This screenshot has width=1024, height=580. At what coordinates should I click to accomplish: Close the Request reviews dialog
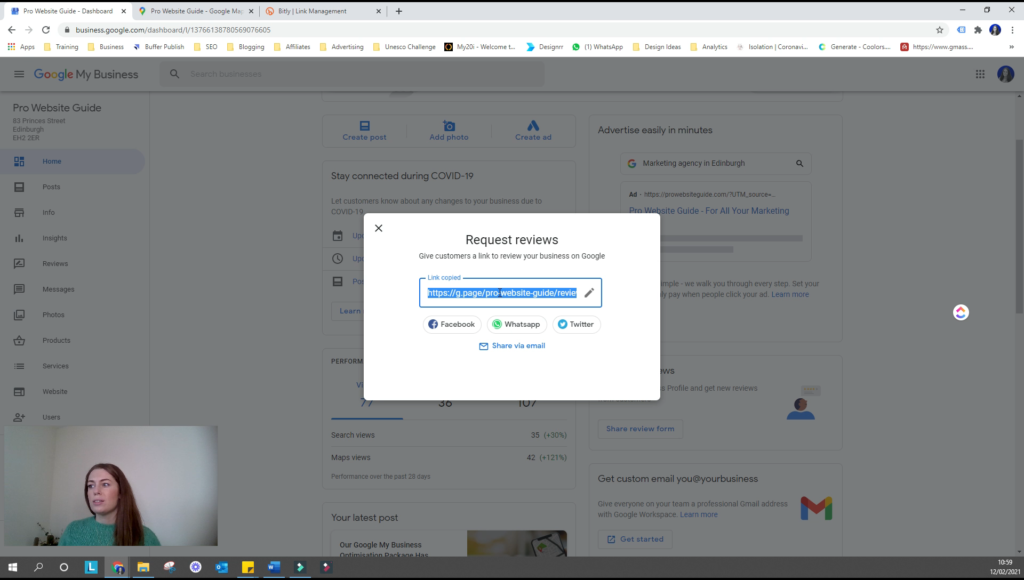tap(378, 228)
